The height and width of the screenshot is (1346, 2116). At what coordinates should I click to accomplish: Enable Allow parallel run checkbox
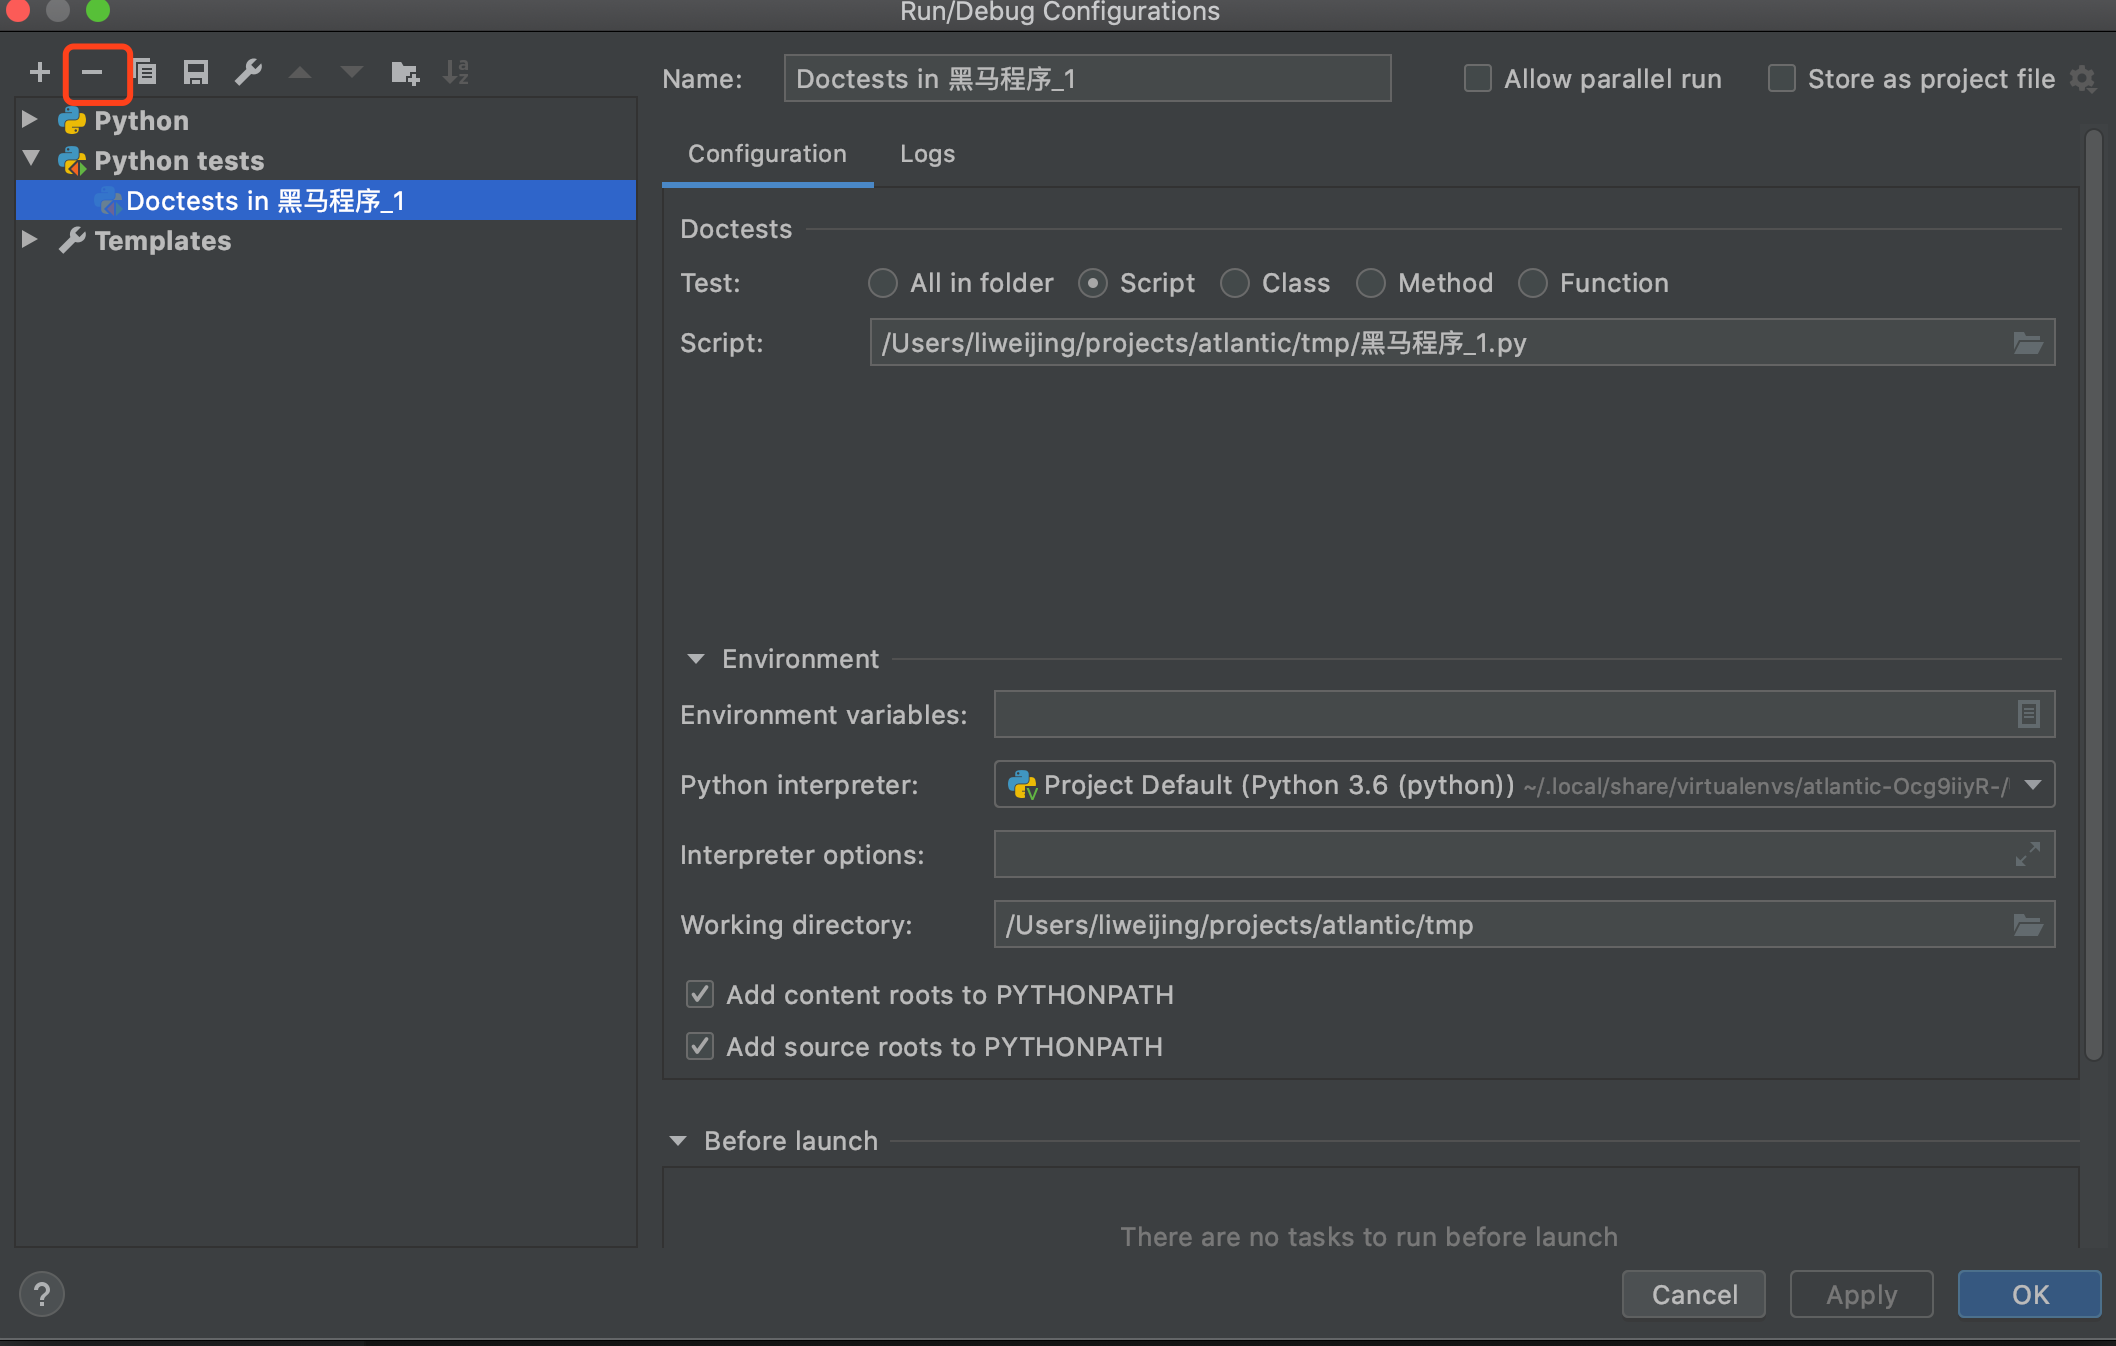coord(1477,78)
